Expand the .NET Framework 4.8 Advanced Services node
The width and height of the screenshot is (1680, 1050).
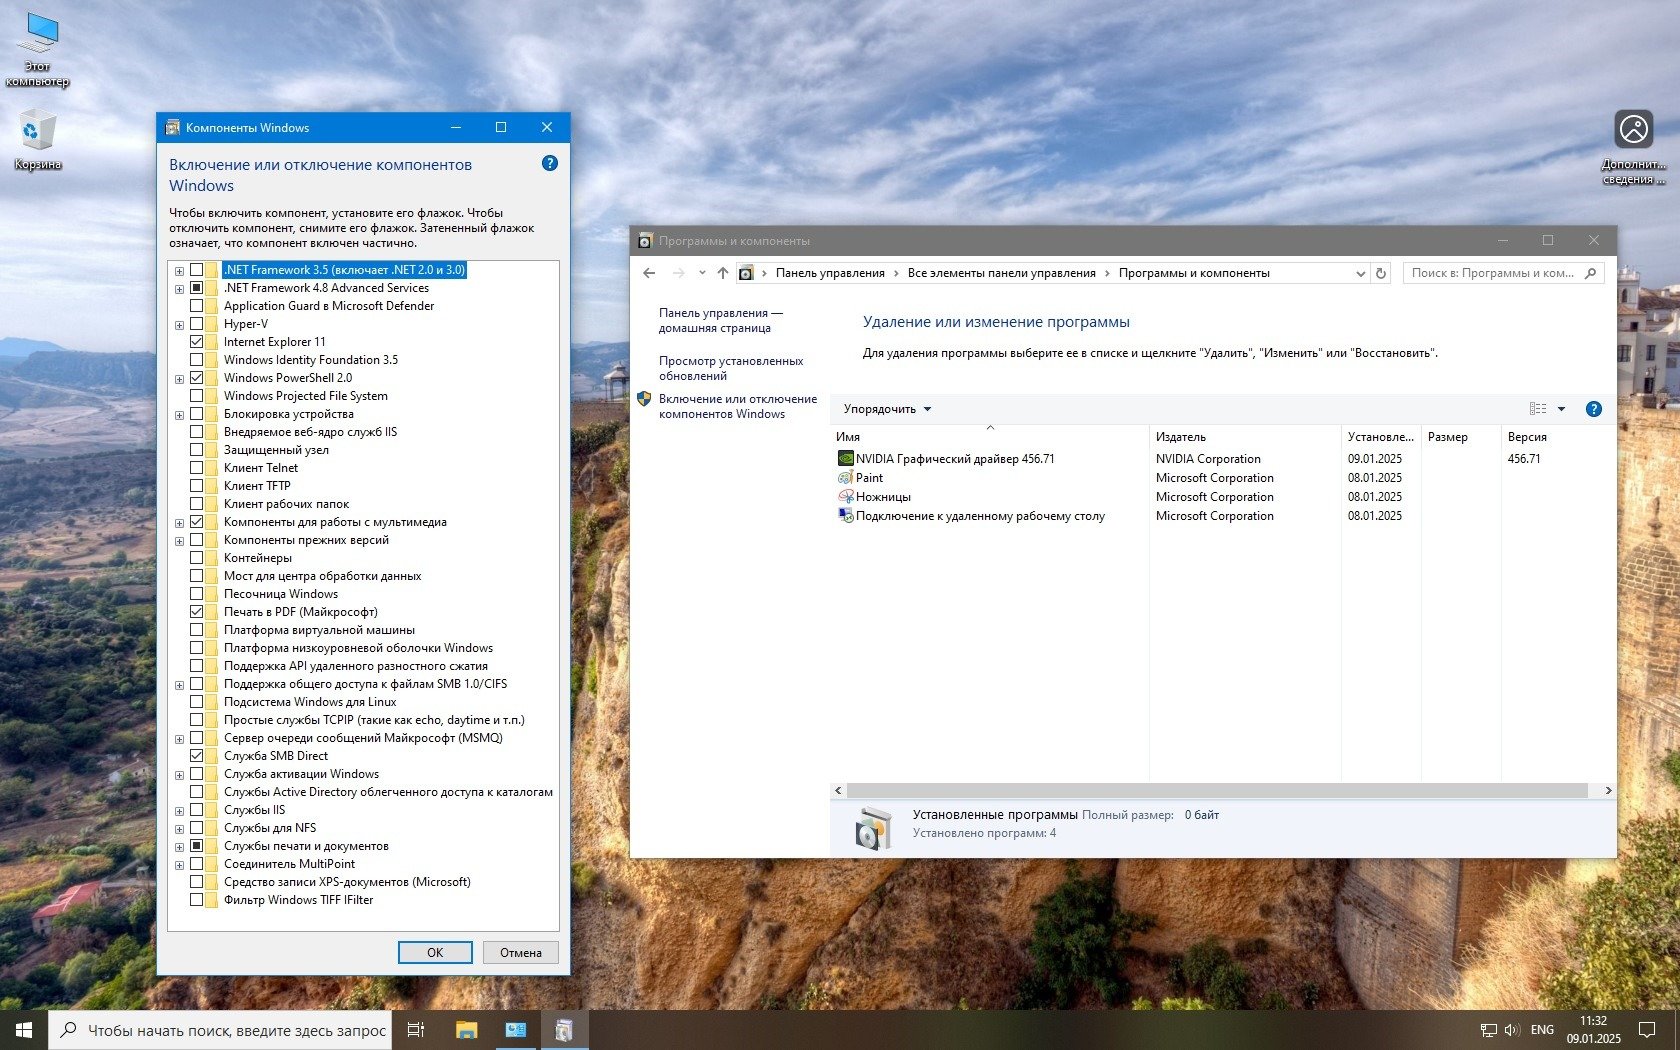pyautogui.click(x=180, y=289)
